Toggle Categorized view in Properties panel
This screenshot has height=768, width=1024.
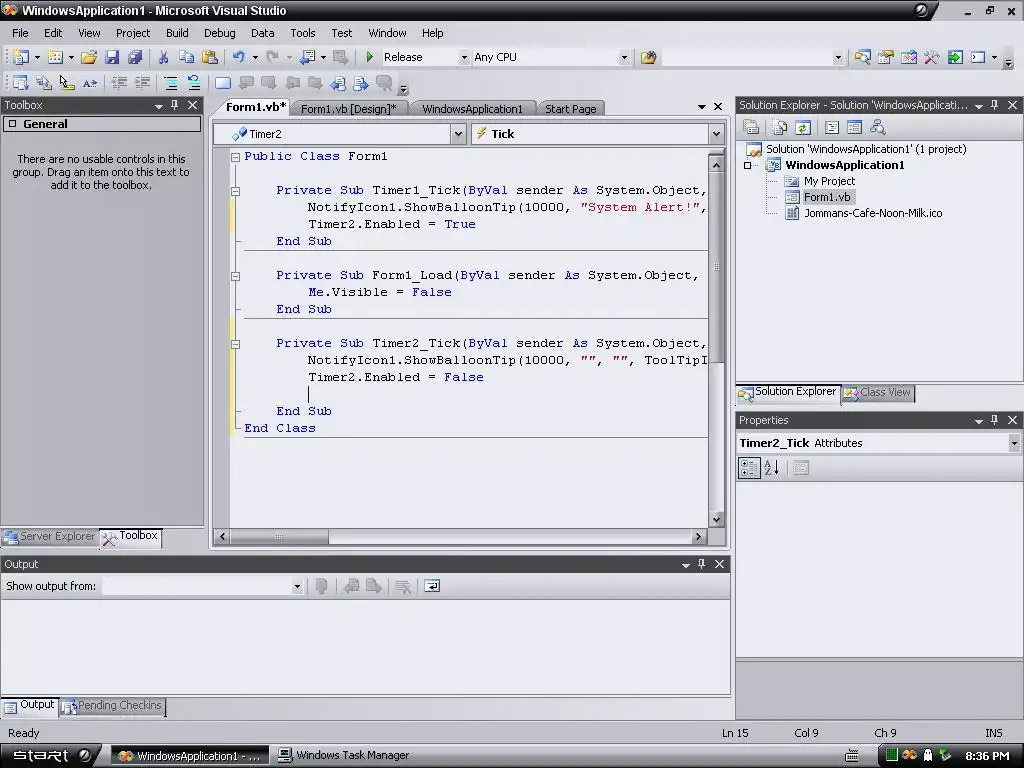pyautogui.click(x=748, y=468)
